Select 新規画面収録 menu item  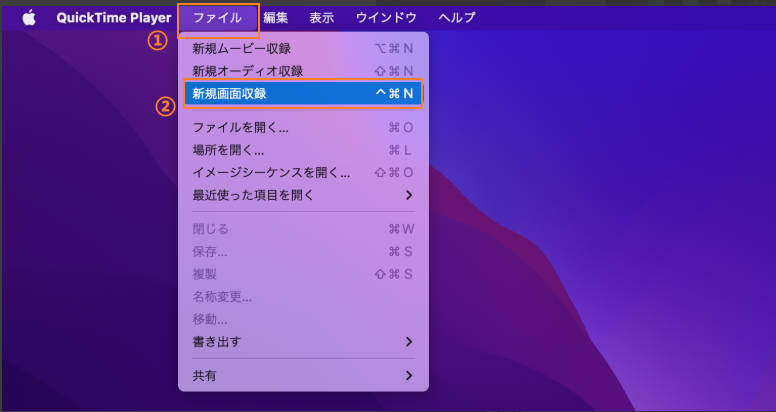point(303,93)
